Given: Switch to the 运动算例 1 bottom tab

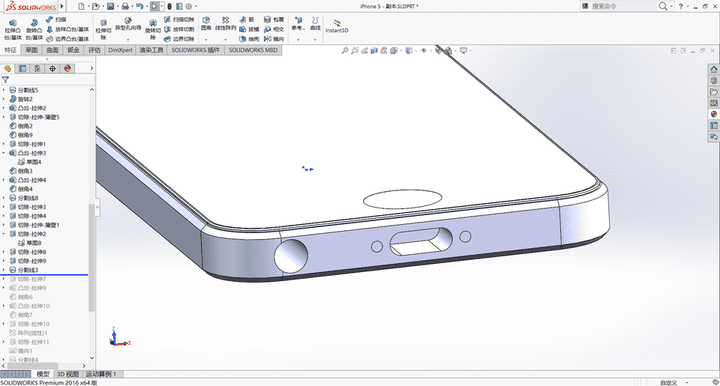Looking at the screenshot, I should (101, 374).
